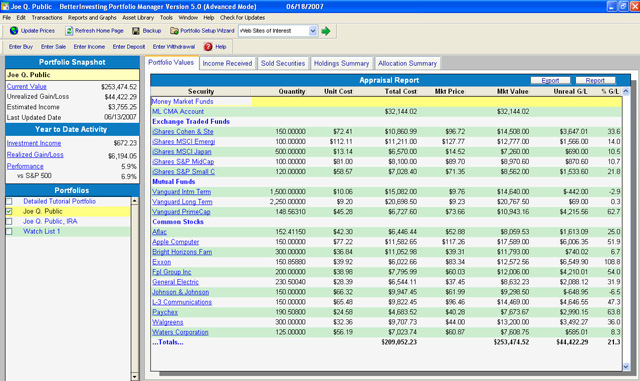This screenshot has width=640, height=381.
Task: Open the Exxon security link
Action: [162, 262]
